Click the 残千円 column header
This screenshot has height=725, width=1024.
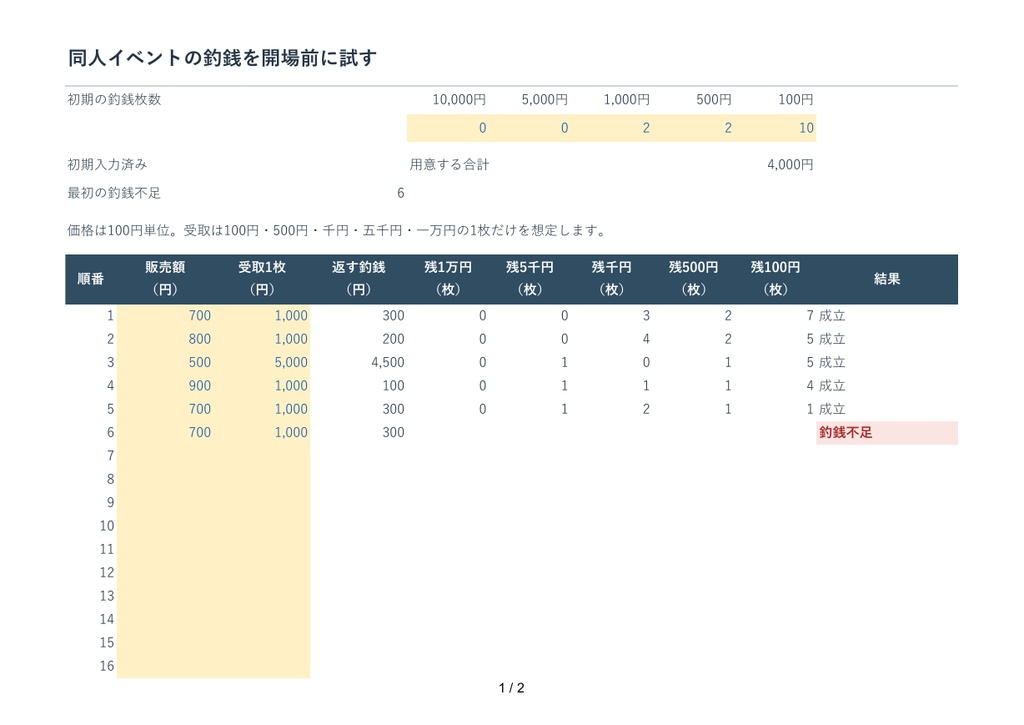point(611,278)
